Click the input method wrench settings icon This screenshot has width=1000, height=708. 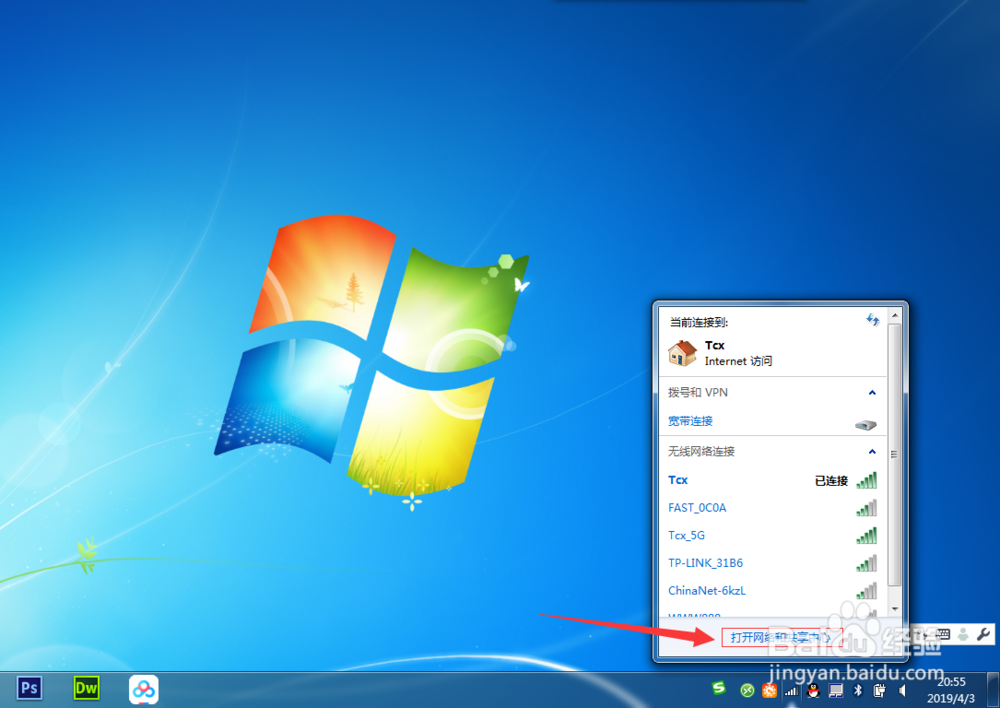[x=983, y=633]
